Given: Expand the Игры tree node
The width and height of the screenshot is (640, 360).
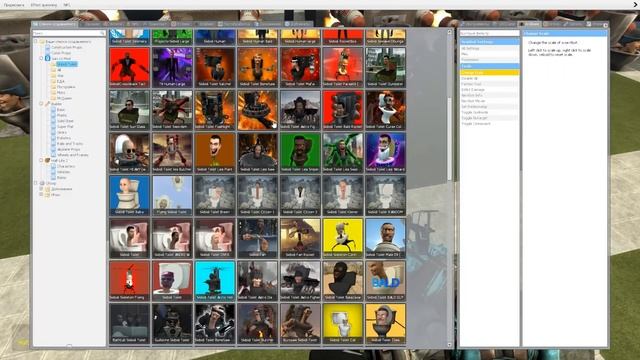Looking at the screenshot, I should point(41,195).
